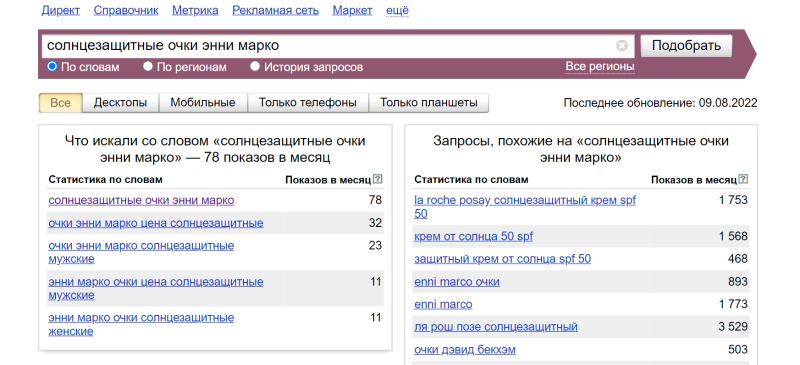Click the impressions value '893'
Viewport: 800px width, 365px height.
[738, 282]
